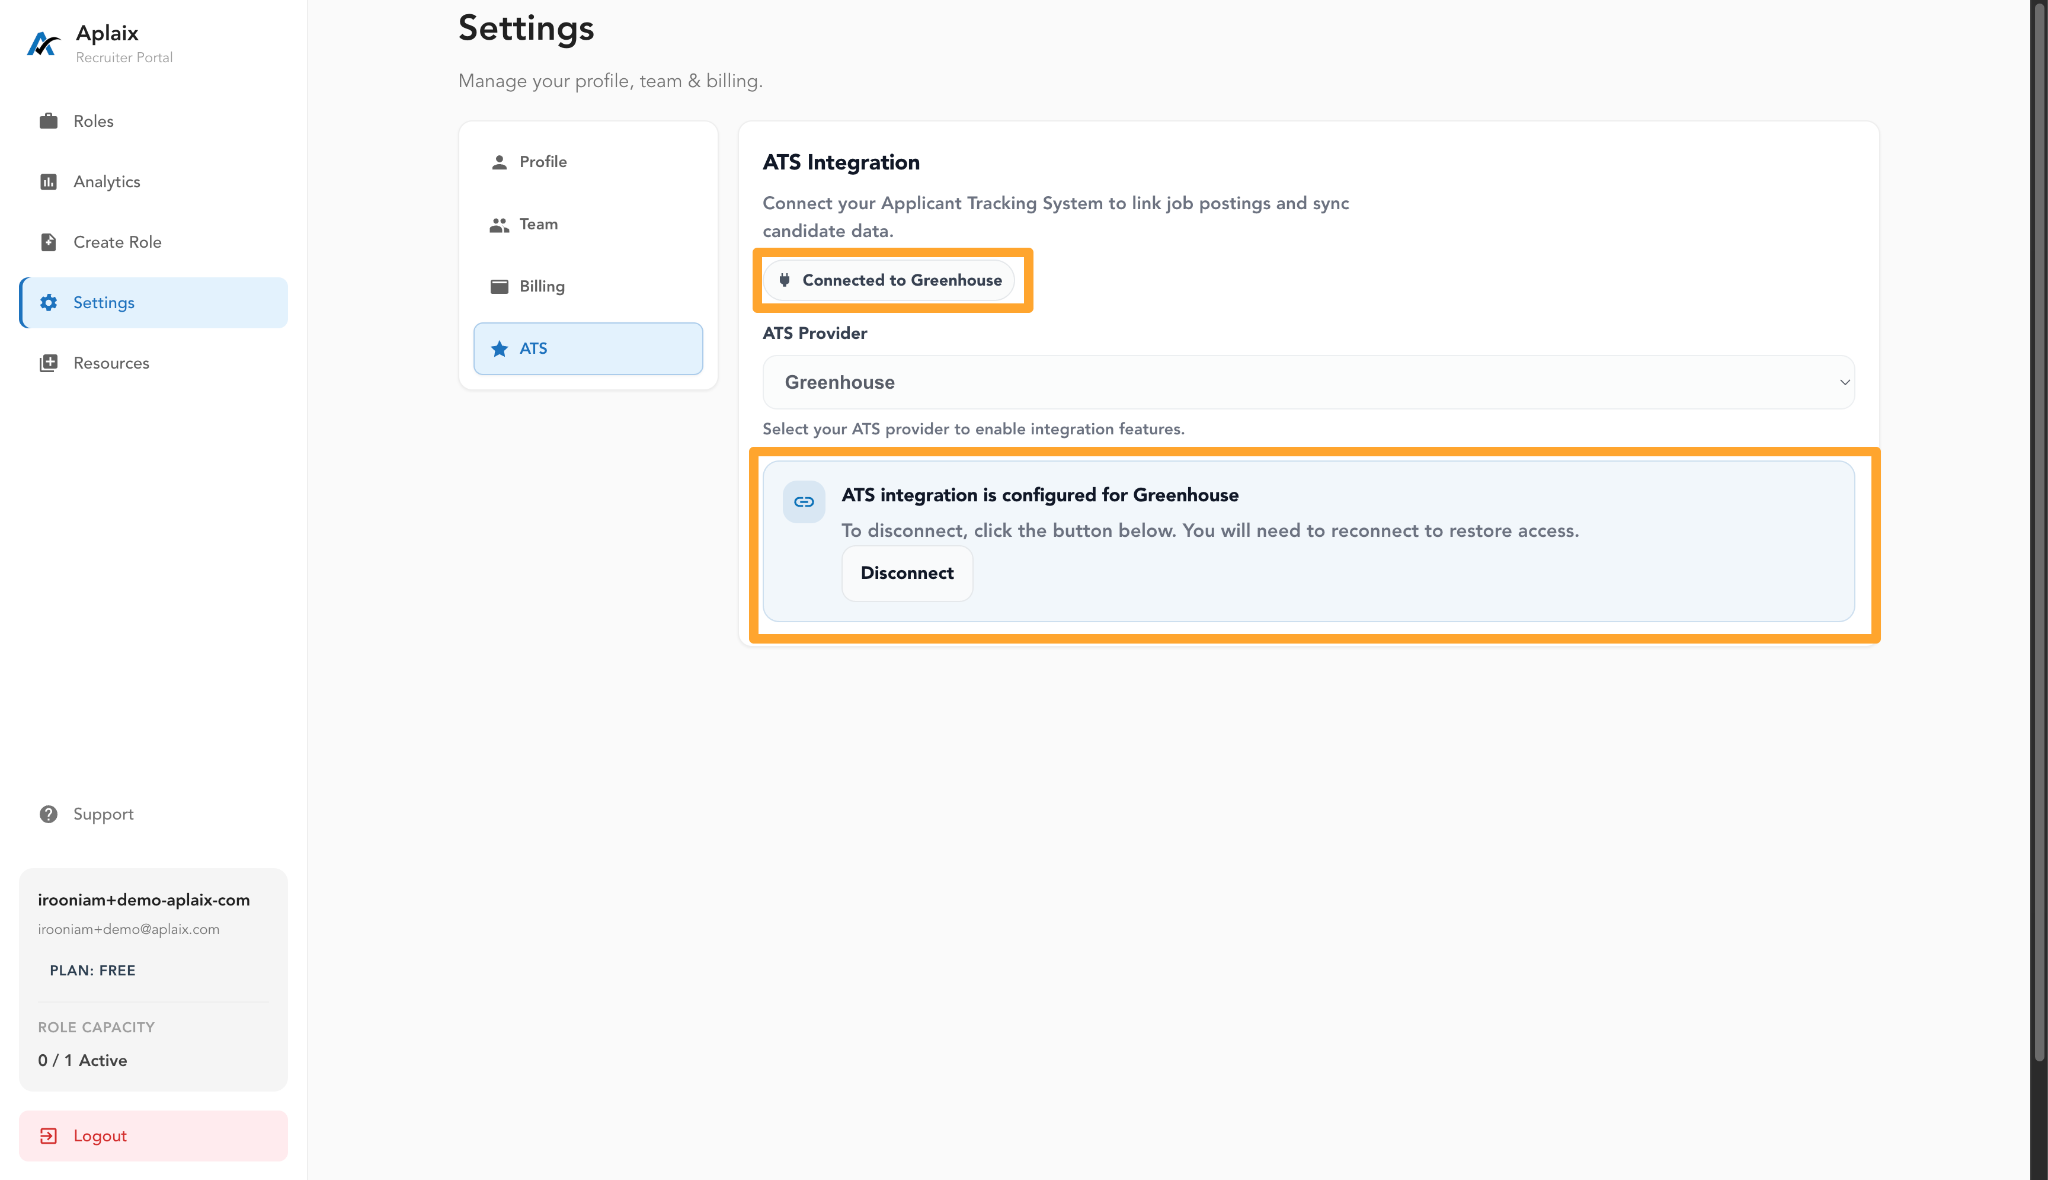Viewport: 2048px width, 1180px height.
Task: Click the Roles briefcase icon
Action: (x=48, y=121)
